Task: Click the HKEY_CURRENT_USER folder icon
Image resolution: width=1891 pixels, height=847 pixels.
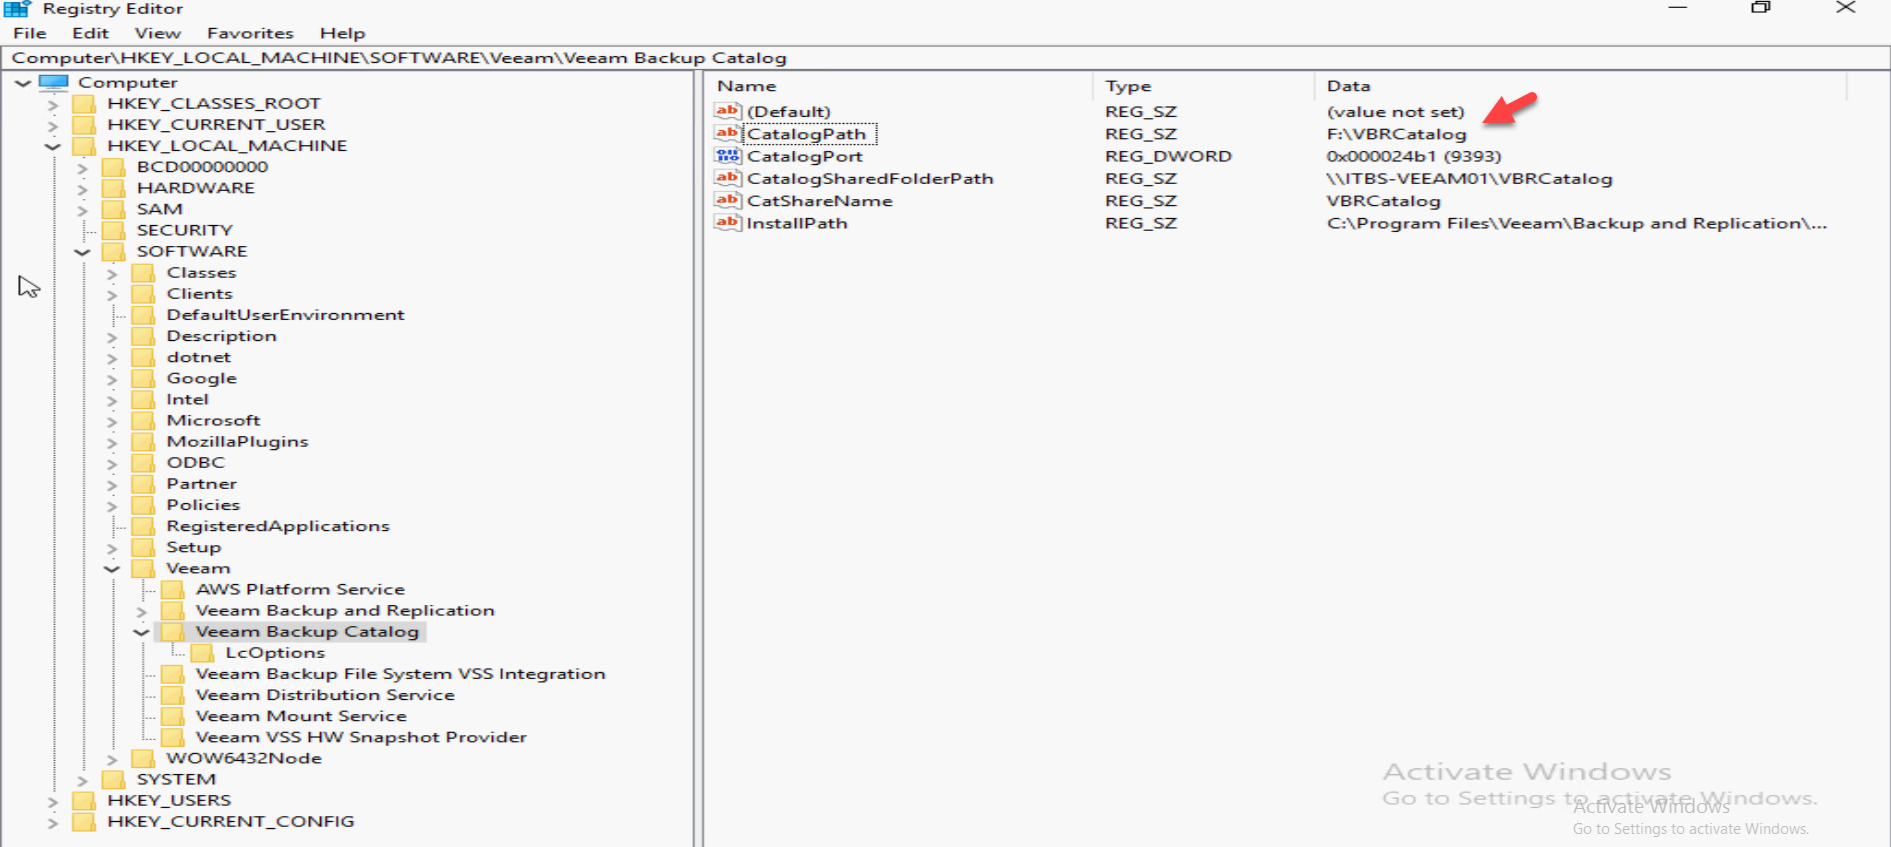Action: tap(85, 124)
